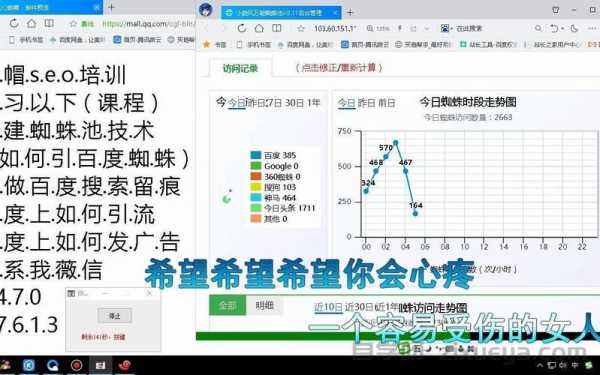Switch to 明细 view
Viewport: 600px width, 375px height.
click(x=264, y=305)
